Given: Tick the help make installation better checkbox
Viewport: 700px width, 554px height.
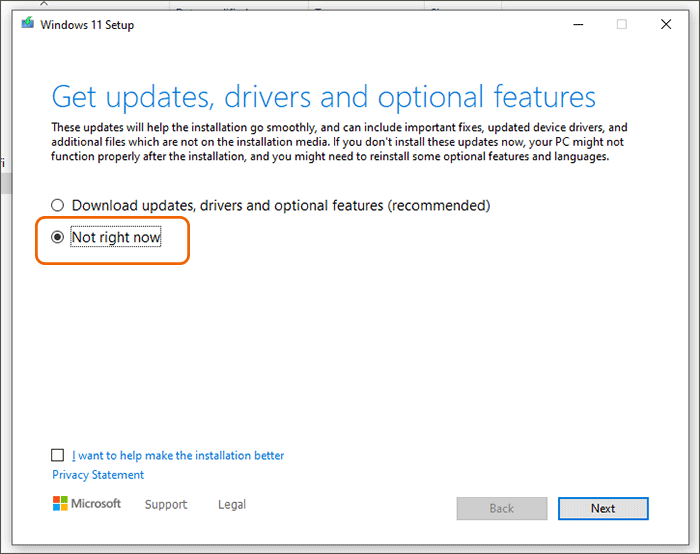Looking at the screenshot, I should tap(58, 455).
